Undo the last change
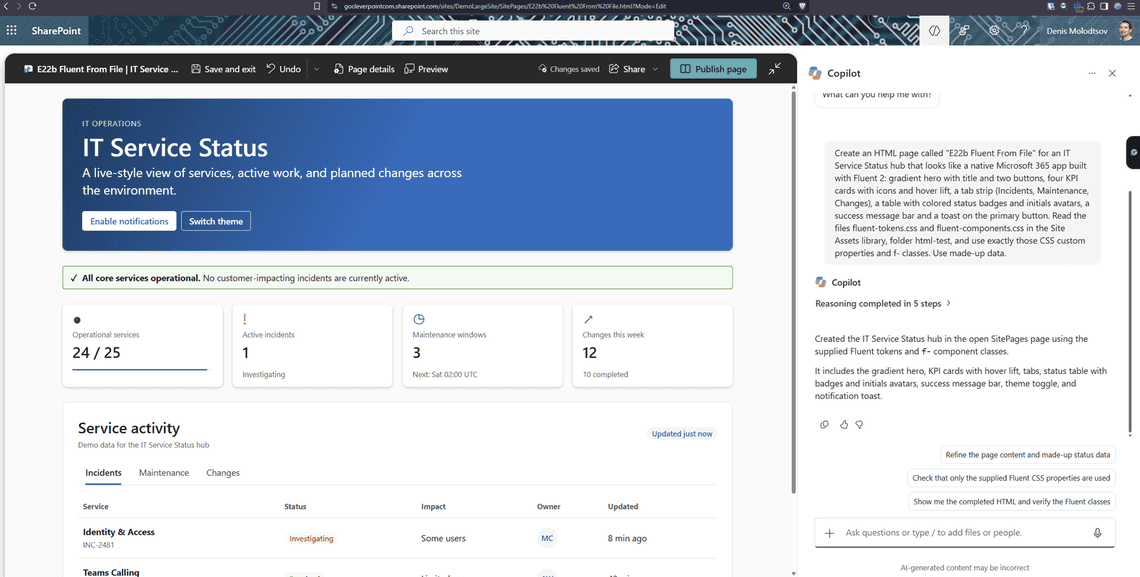Screen dimensions: 1140x577 [x=284, y=69]
